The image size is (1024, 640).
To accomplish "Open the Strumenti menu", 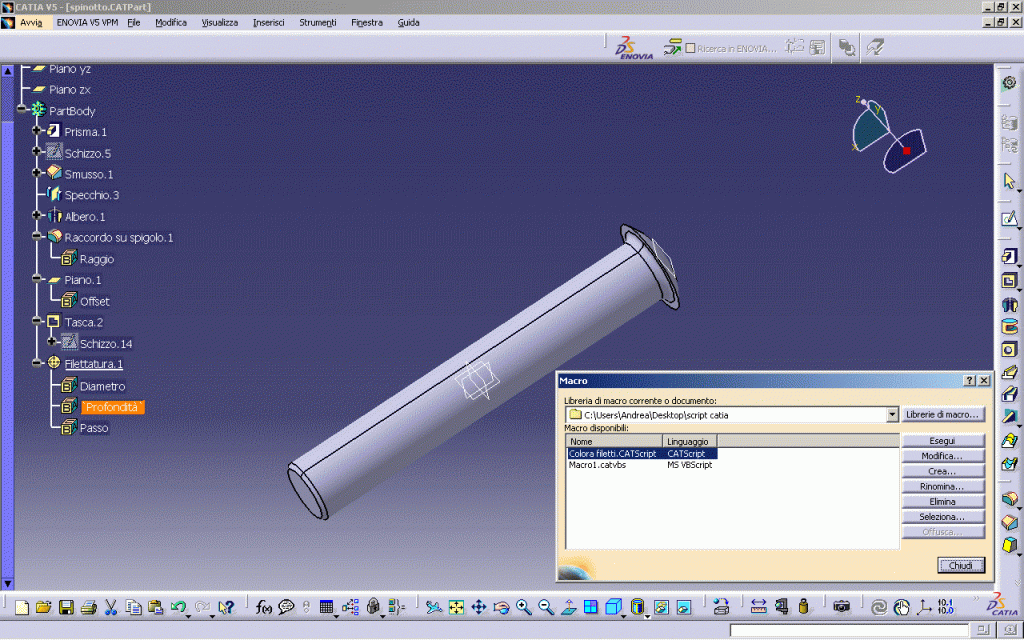I will pos(317,22).
